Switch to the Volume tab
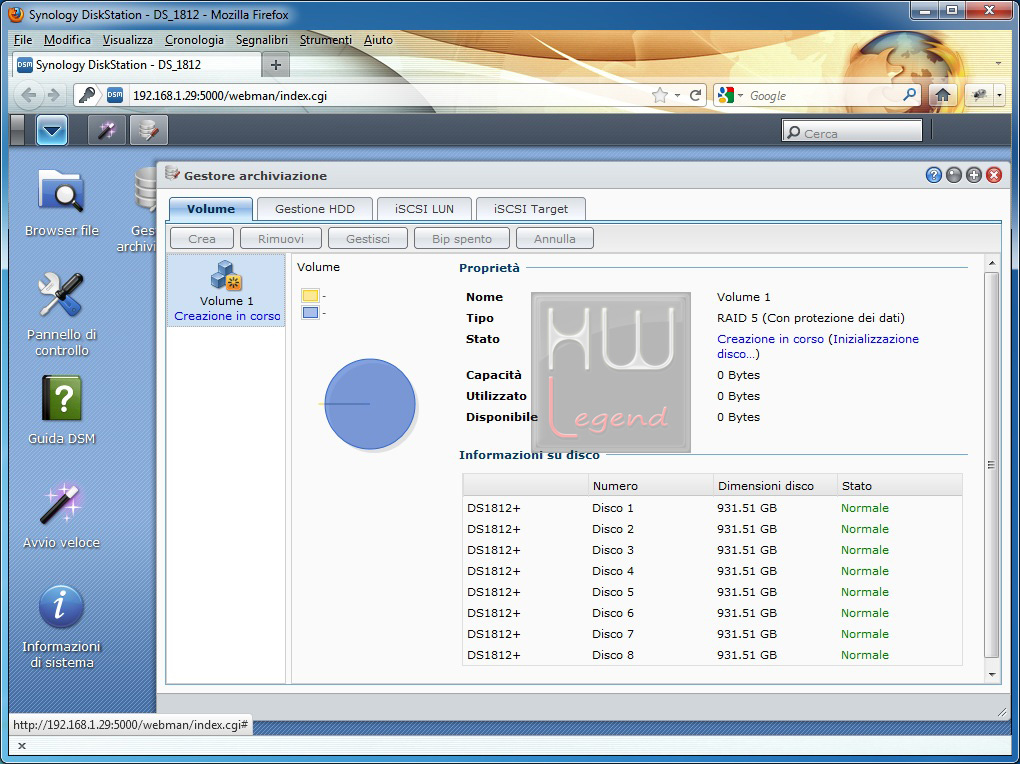This screenshot has height=764, width=1020. click(211, 209)
